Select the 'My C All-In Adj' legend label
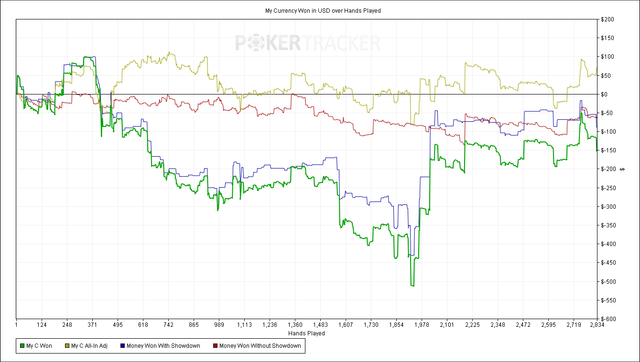This screenshot has width=640, height=362. pyautogui.click(x=89, y=346)
